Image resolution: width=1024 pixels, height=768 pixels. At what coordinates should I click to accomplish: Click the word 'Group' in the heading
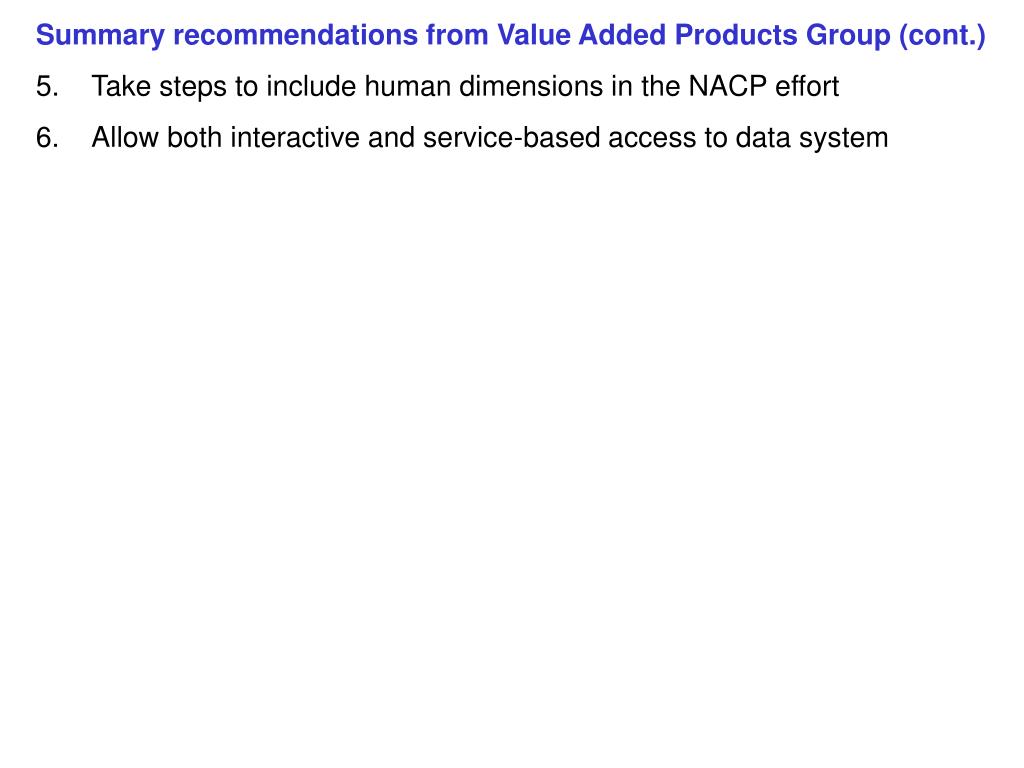[848, 36]
